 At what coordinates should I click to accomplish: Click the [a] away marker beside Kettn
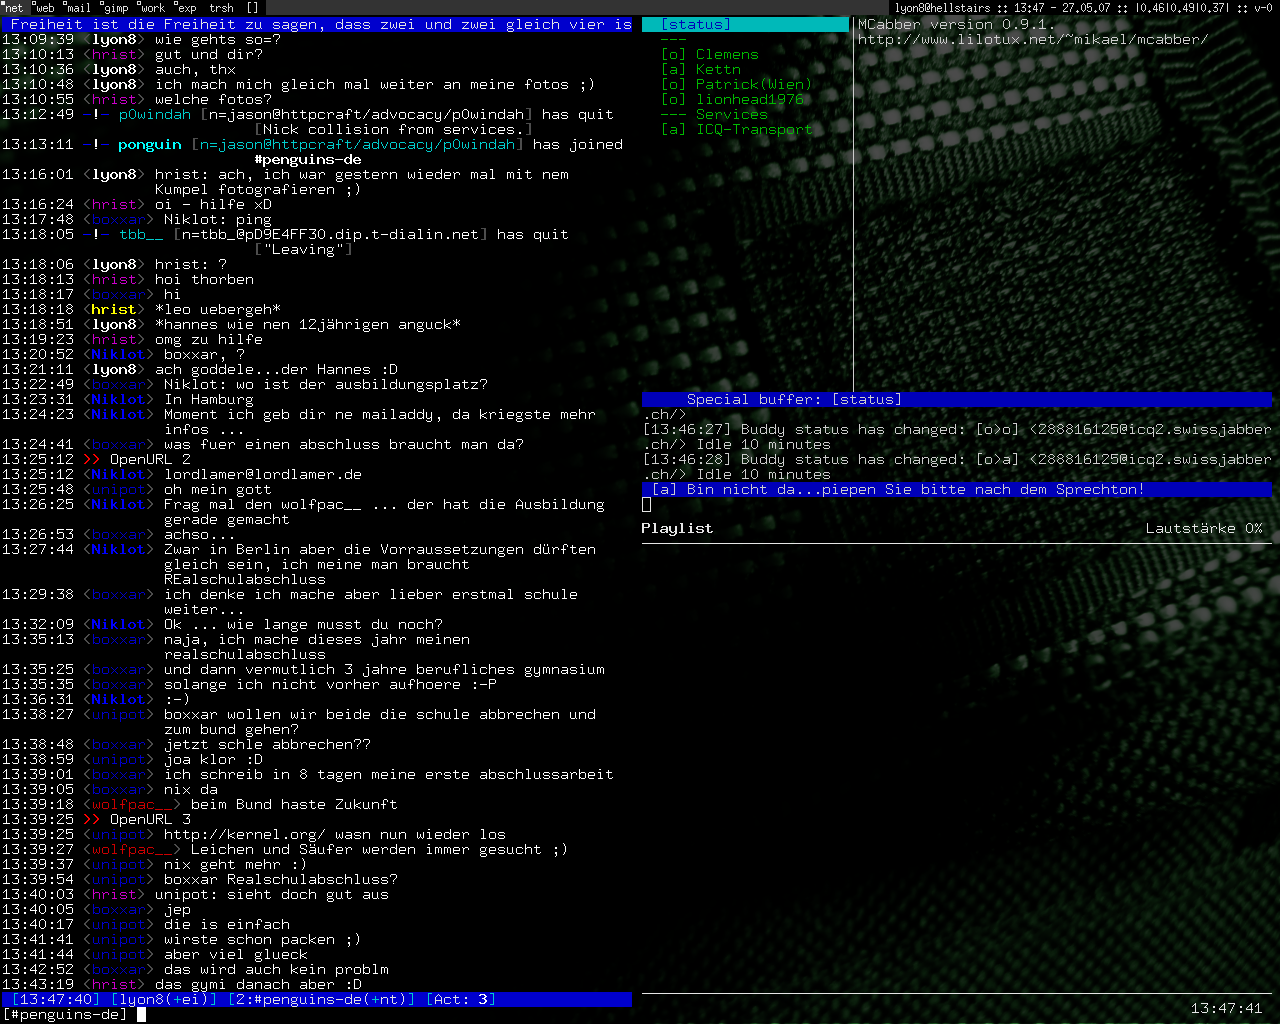click(673, 70)
